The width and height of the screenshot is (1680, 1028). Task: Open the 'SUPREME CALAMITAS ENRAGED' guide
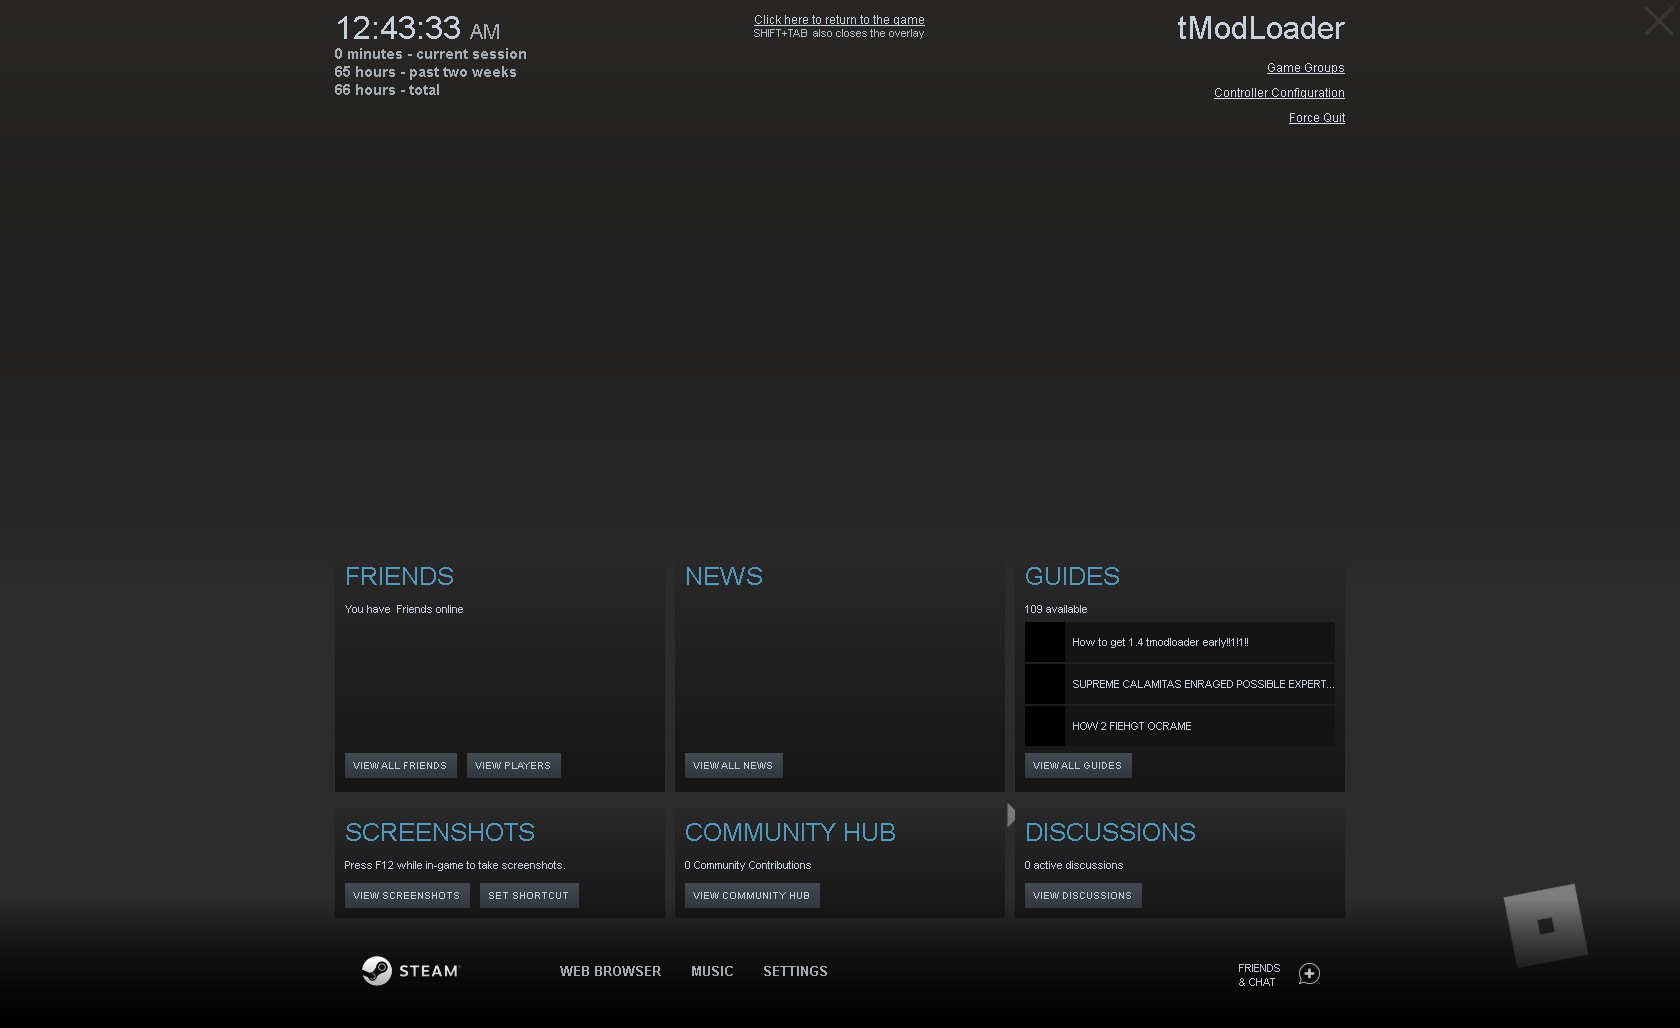(x=1179, y=684)
